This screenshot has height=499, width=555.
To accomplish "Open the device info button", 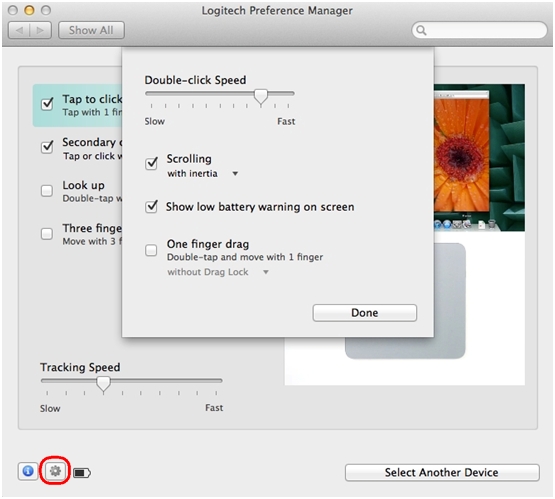I will [28, 471].
